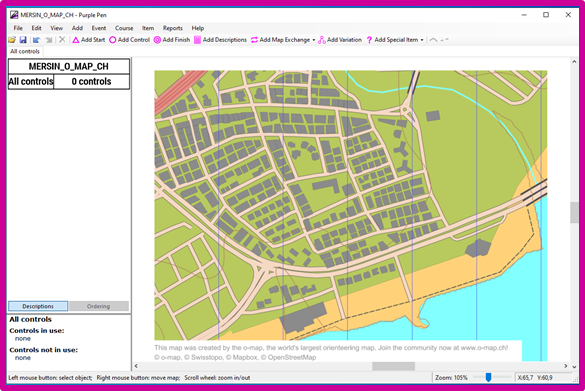Click the vertical scrollbar down arrow

pyautogui.click(x=574, y=367)
